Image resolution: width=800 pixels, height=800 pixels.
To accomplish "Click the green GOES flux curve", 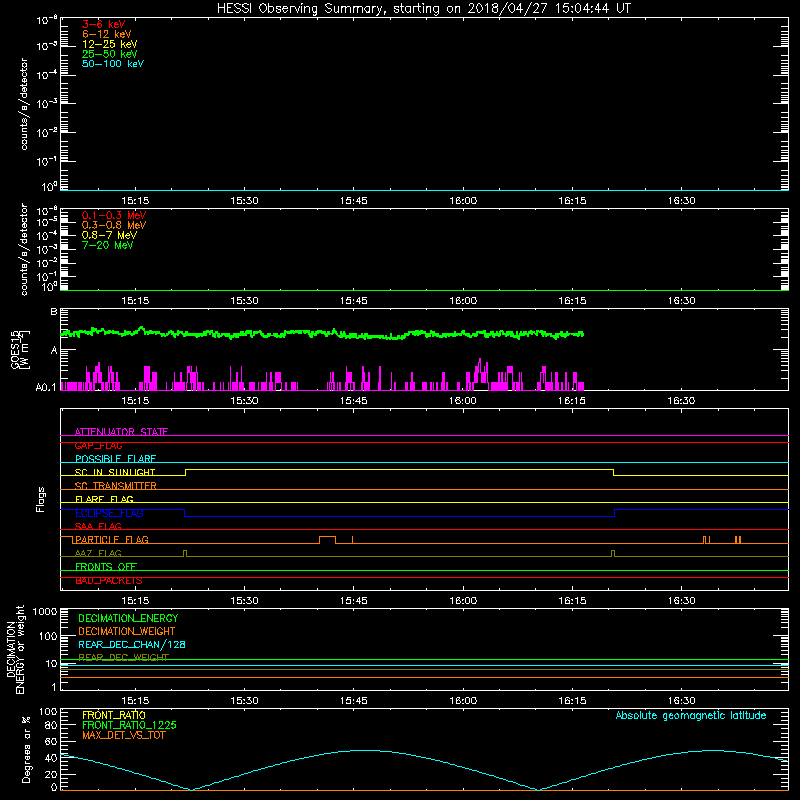I will pyautogui.click(x=321, y=334).
